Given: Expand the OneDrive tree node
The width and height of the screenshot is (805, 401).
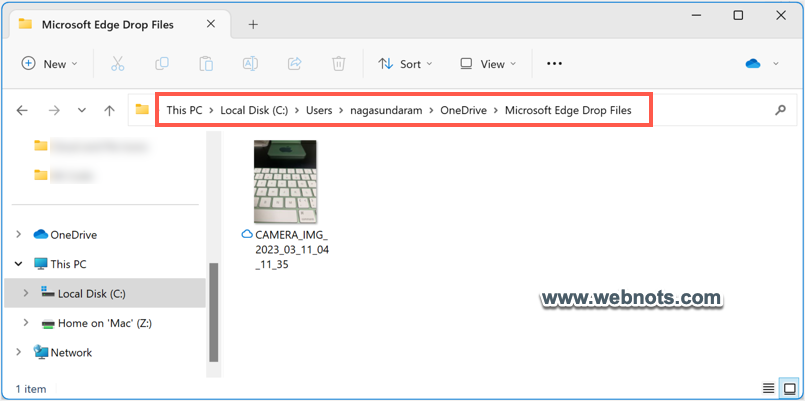Looking at the screenshot, I should coord(18,235).
